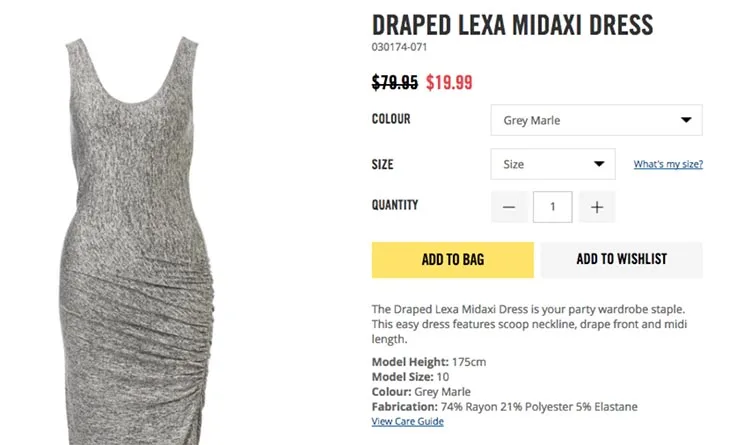Viewport: 750px width, 445px height.
Task: Click the crossed-out $79.95 original price
Action: click(395, 82)
